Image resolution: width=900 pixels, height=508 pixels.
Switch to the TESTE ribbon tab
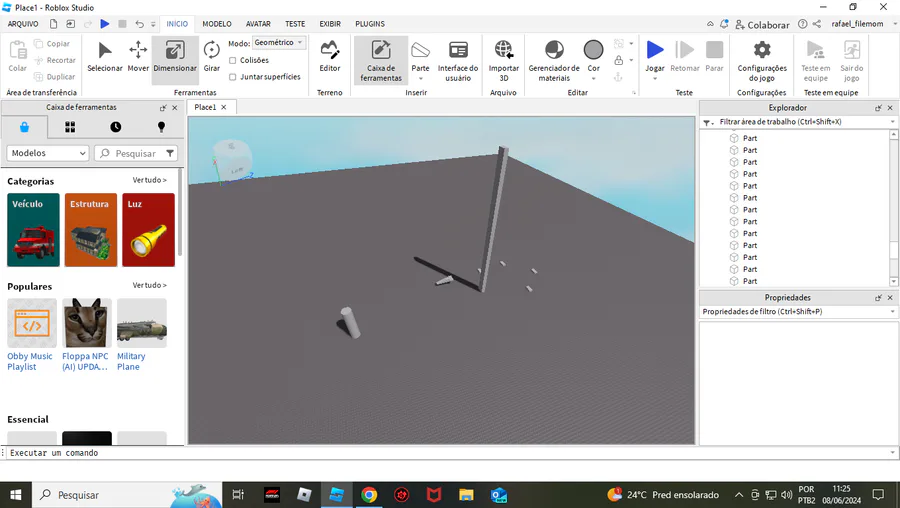pyautogui.click(x=295, y=24)
